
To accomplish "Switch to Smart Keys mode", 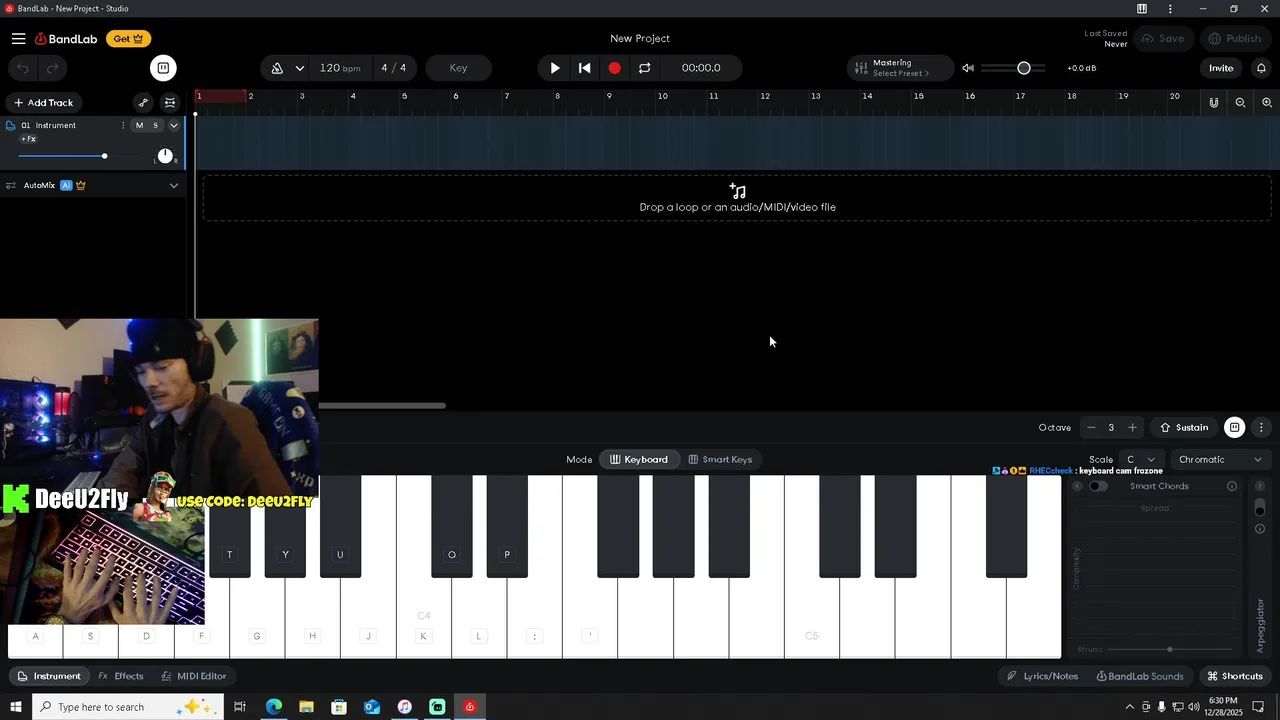I will pyautogui.click(x=720, y=460).
